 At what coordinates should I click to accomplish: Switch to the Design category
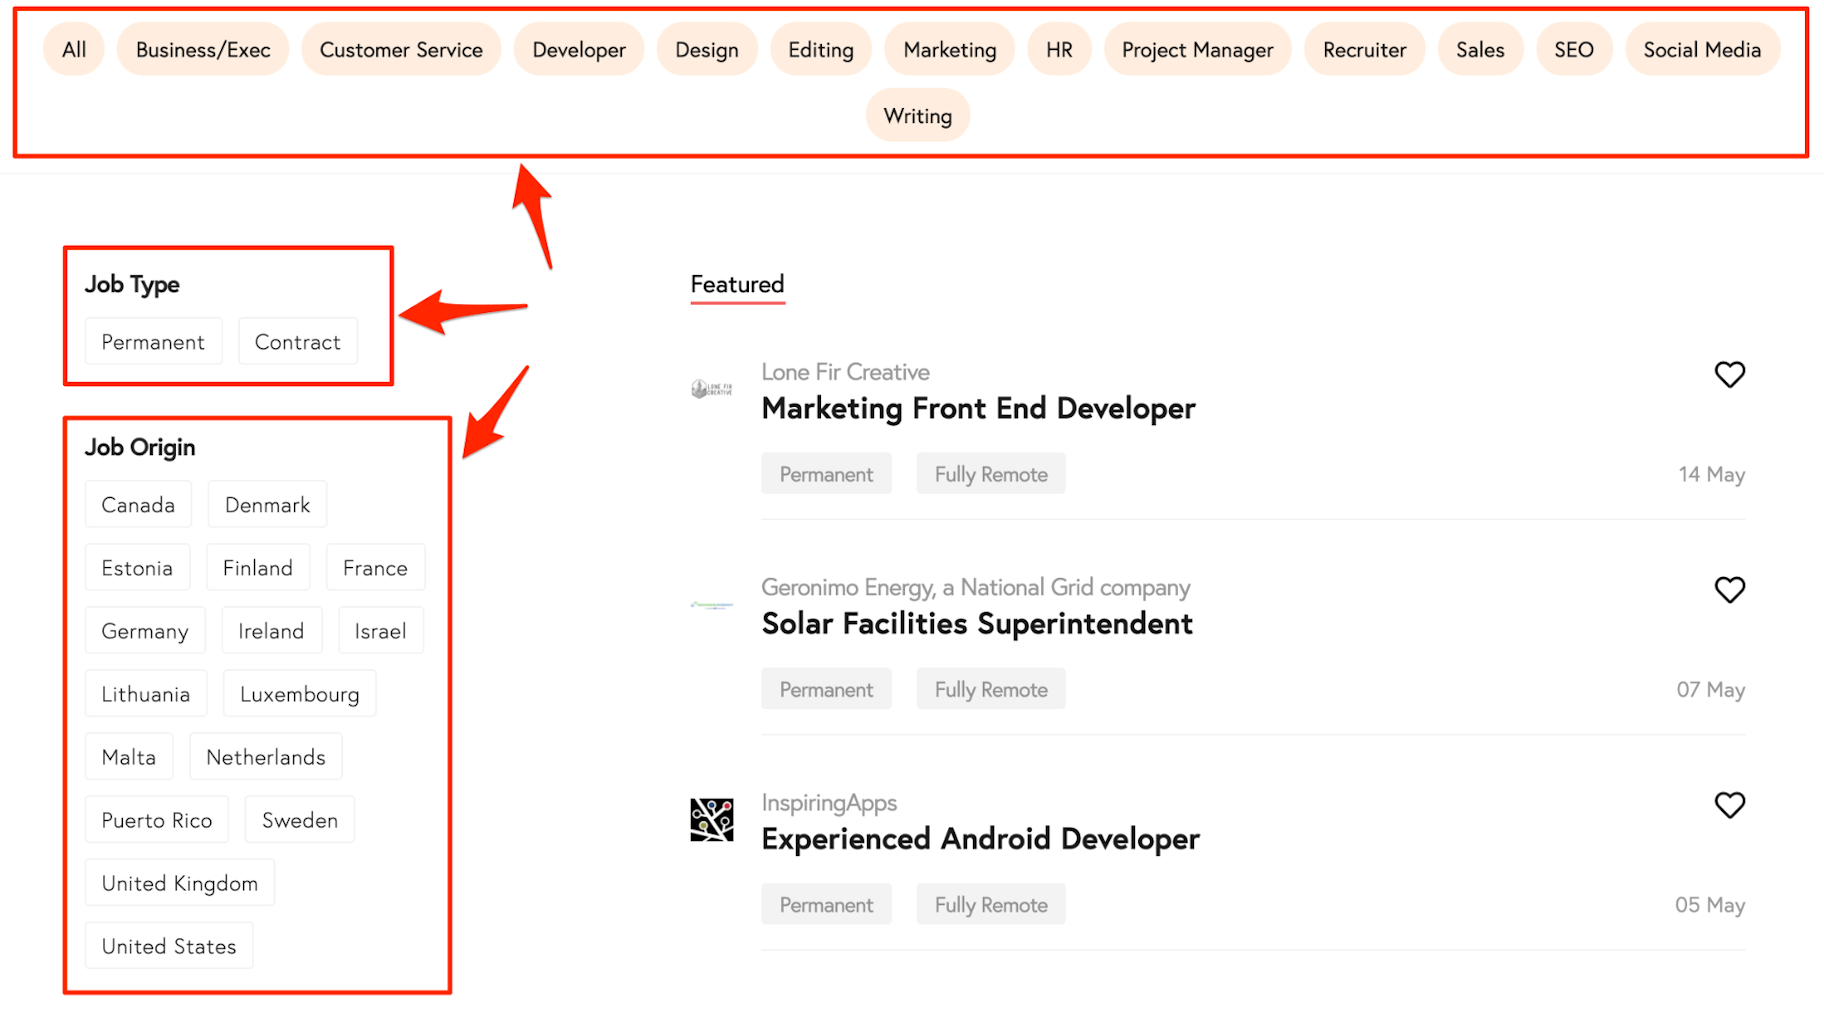coord(707,50)
